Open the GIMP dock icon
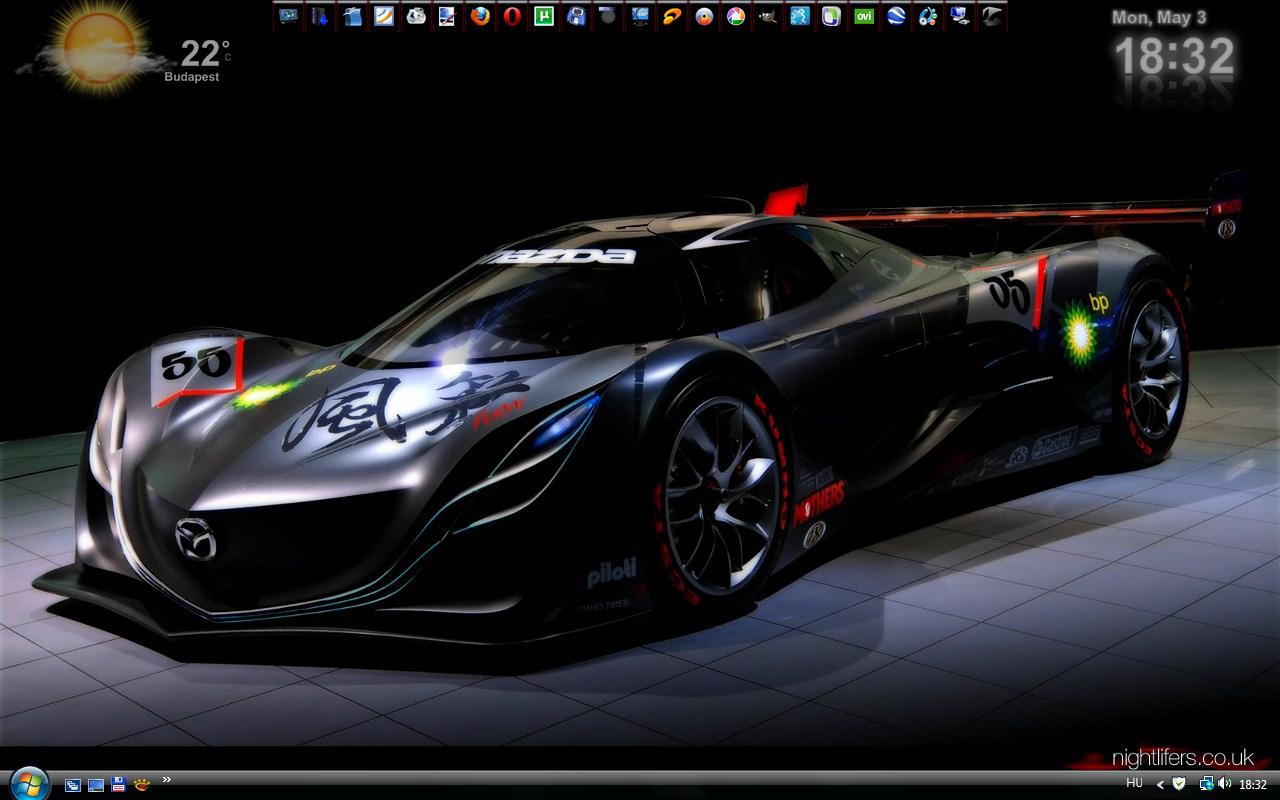The height and width of the screenshot is (800, 1280). click(768, 16)
